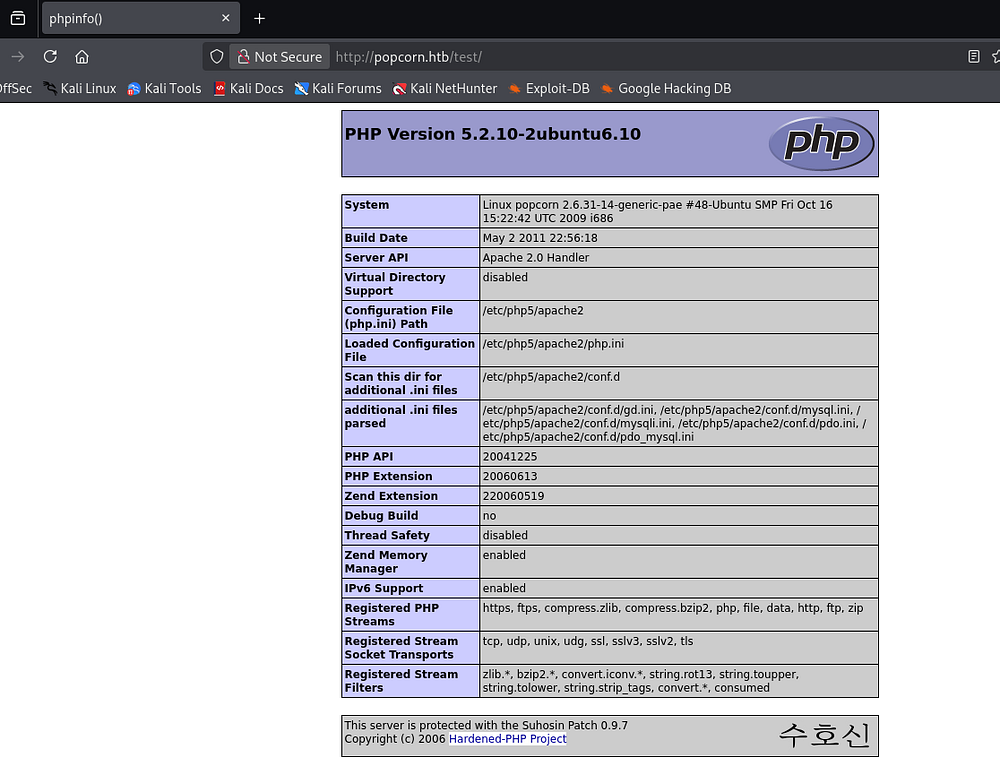Toggle reader view icon in the address bar
The height and width of the screenshot is (765, 1000).
(x=973, y=57)
